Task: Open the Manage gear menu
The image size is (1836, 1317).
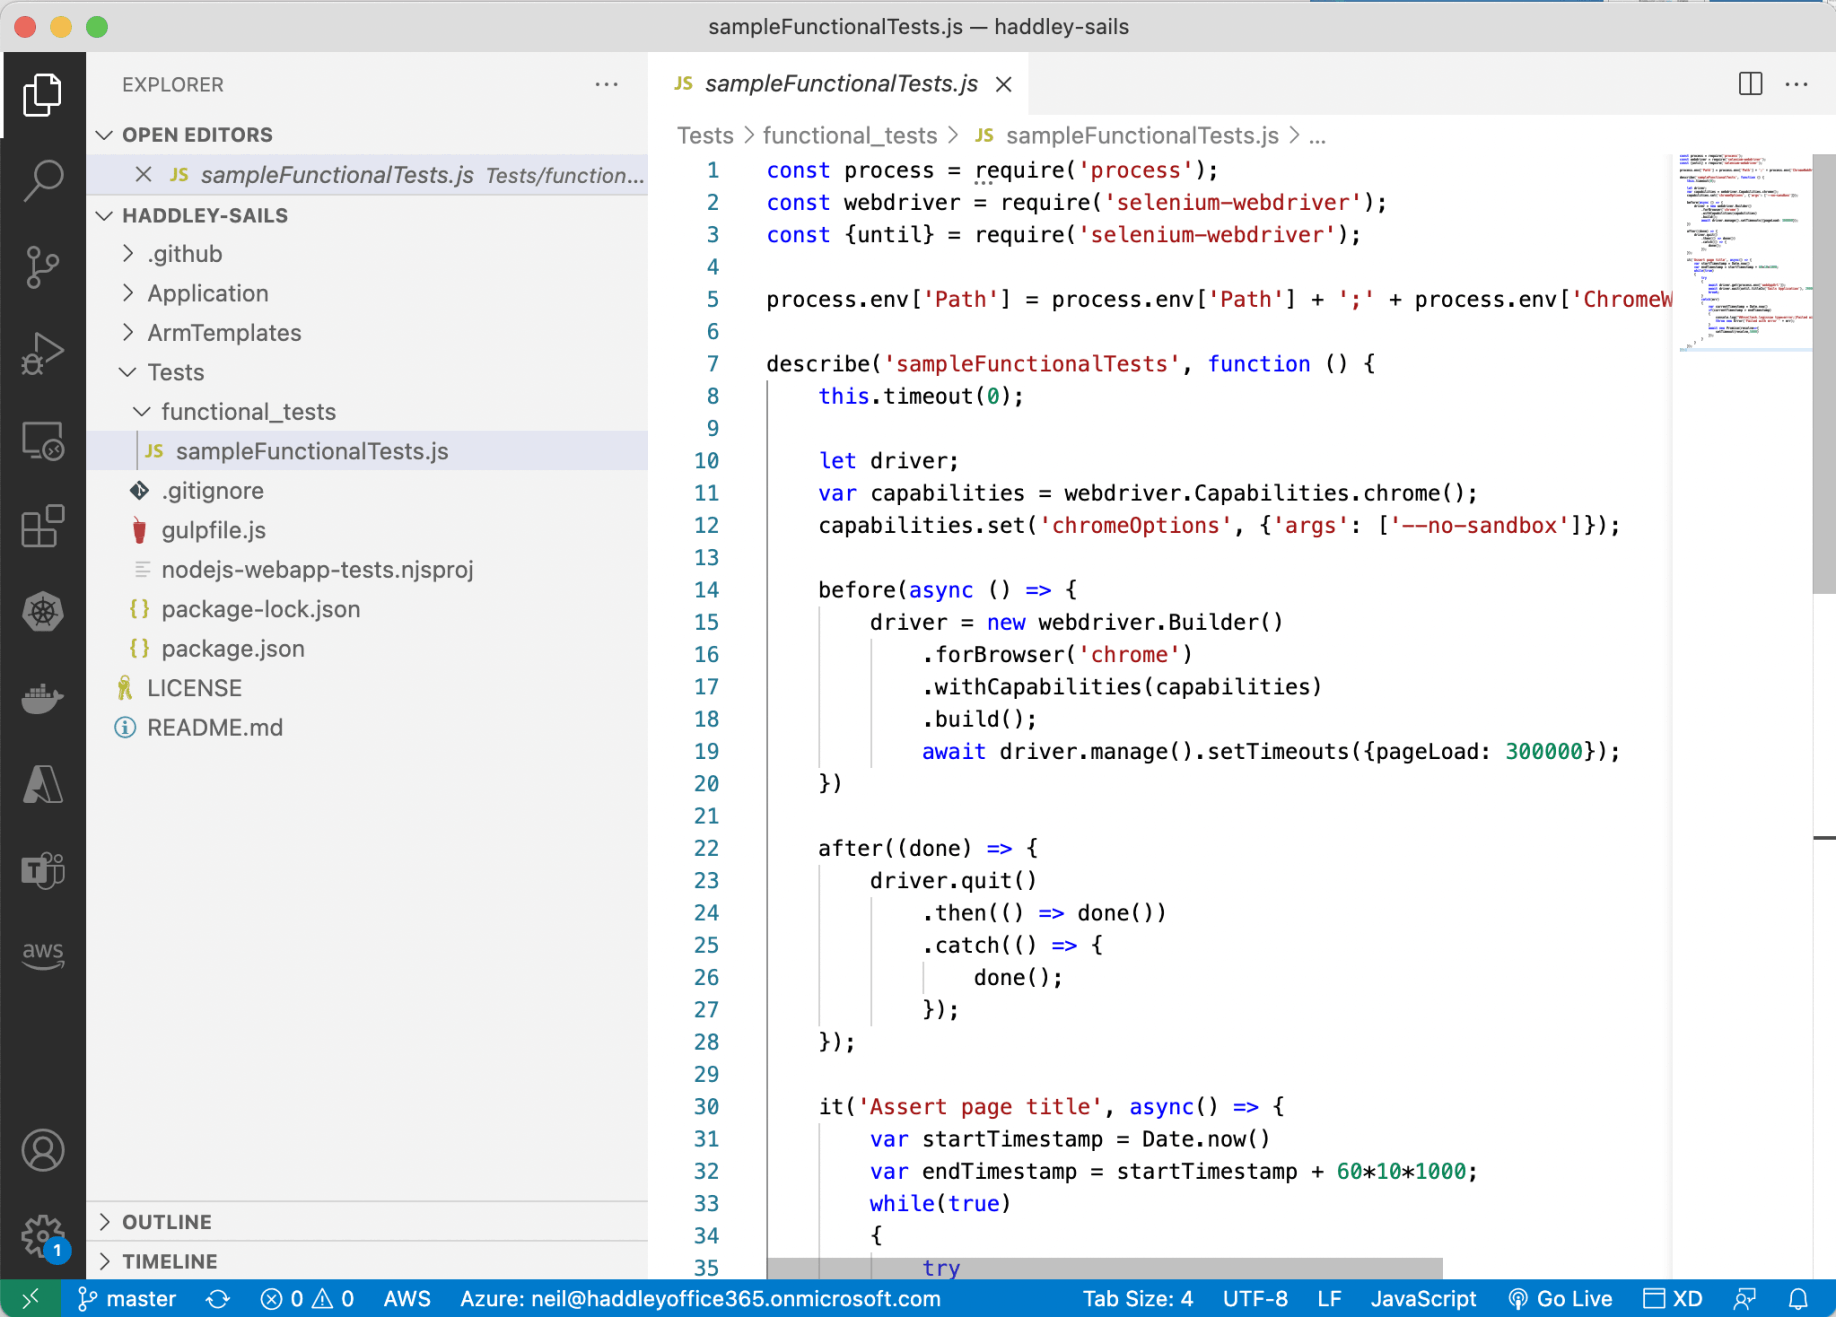Action: (43, 1236)
